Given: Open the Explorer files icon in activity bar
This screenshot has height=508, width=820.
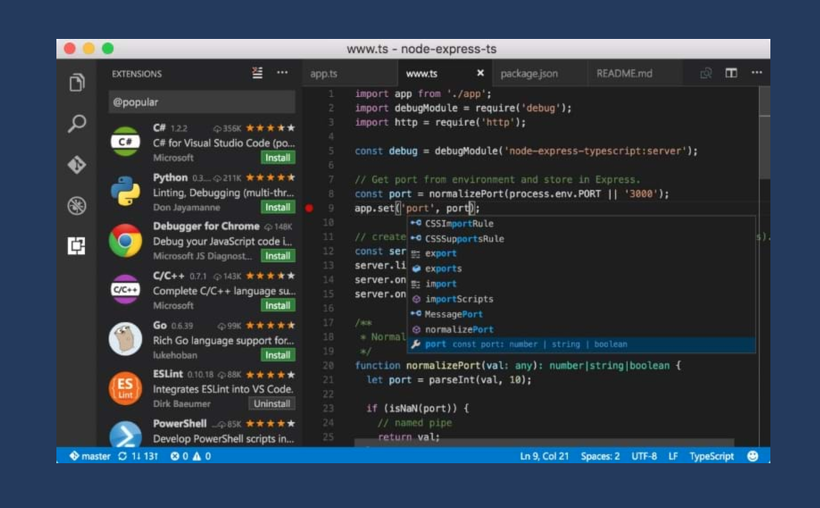Looking at the screenshot, I should tap(77, 83).
